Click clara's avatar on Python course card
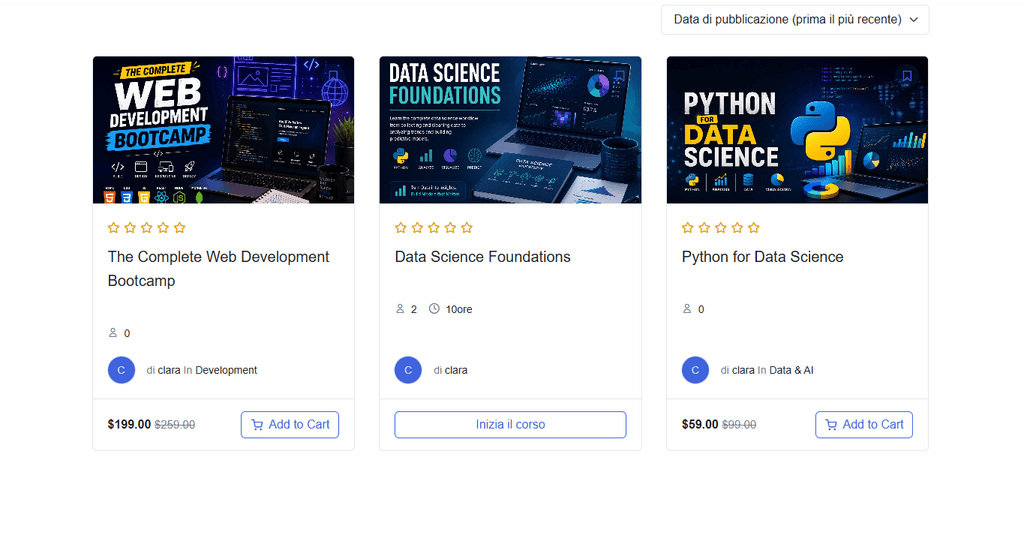 click(x=696, y=370)
